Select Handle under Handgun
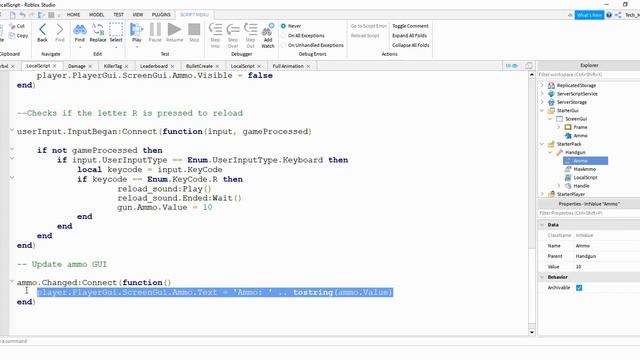Screen dimensions: 640x360 coord(581,186)
